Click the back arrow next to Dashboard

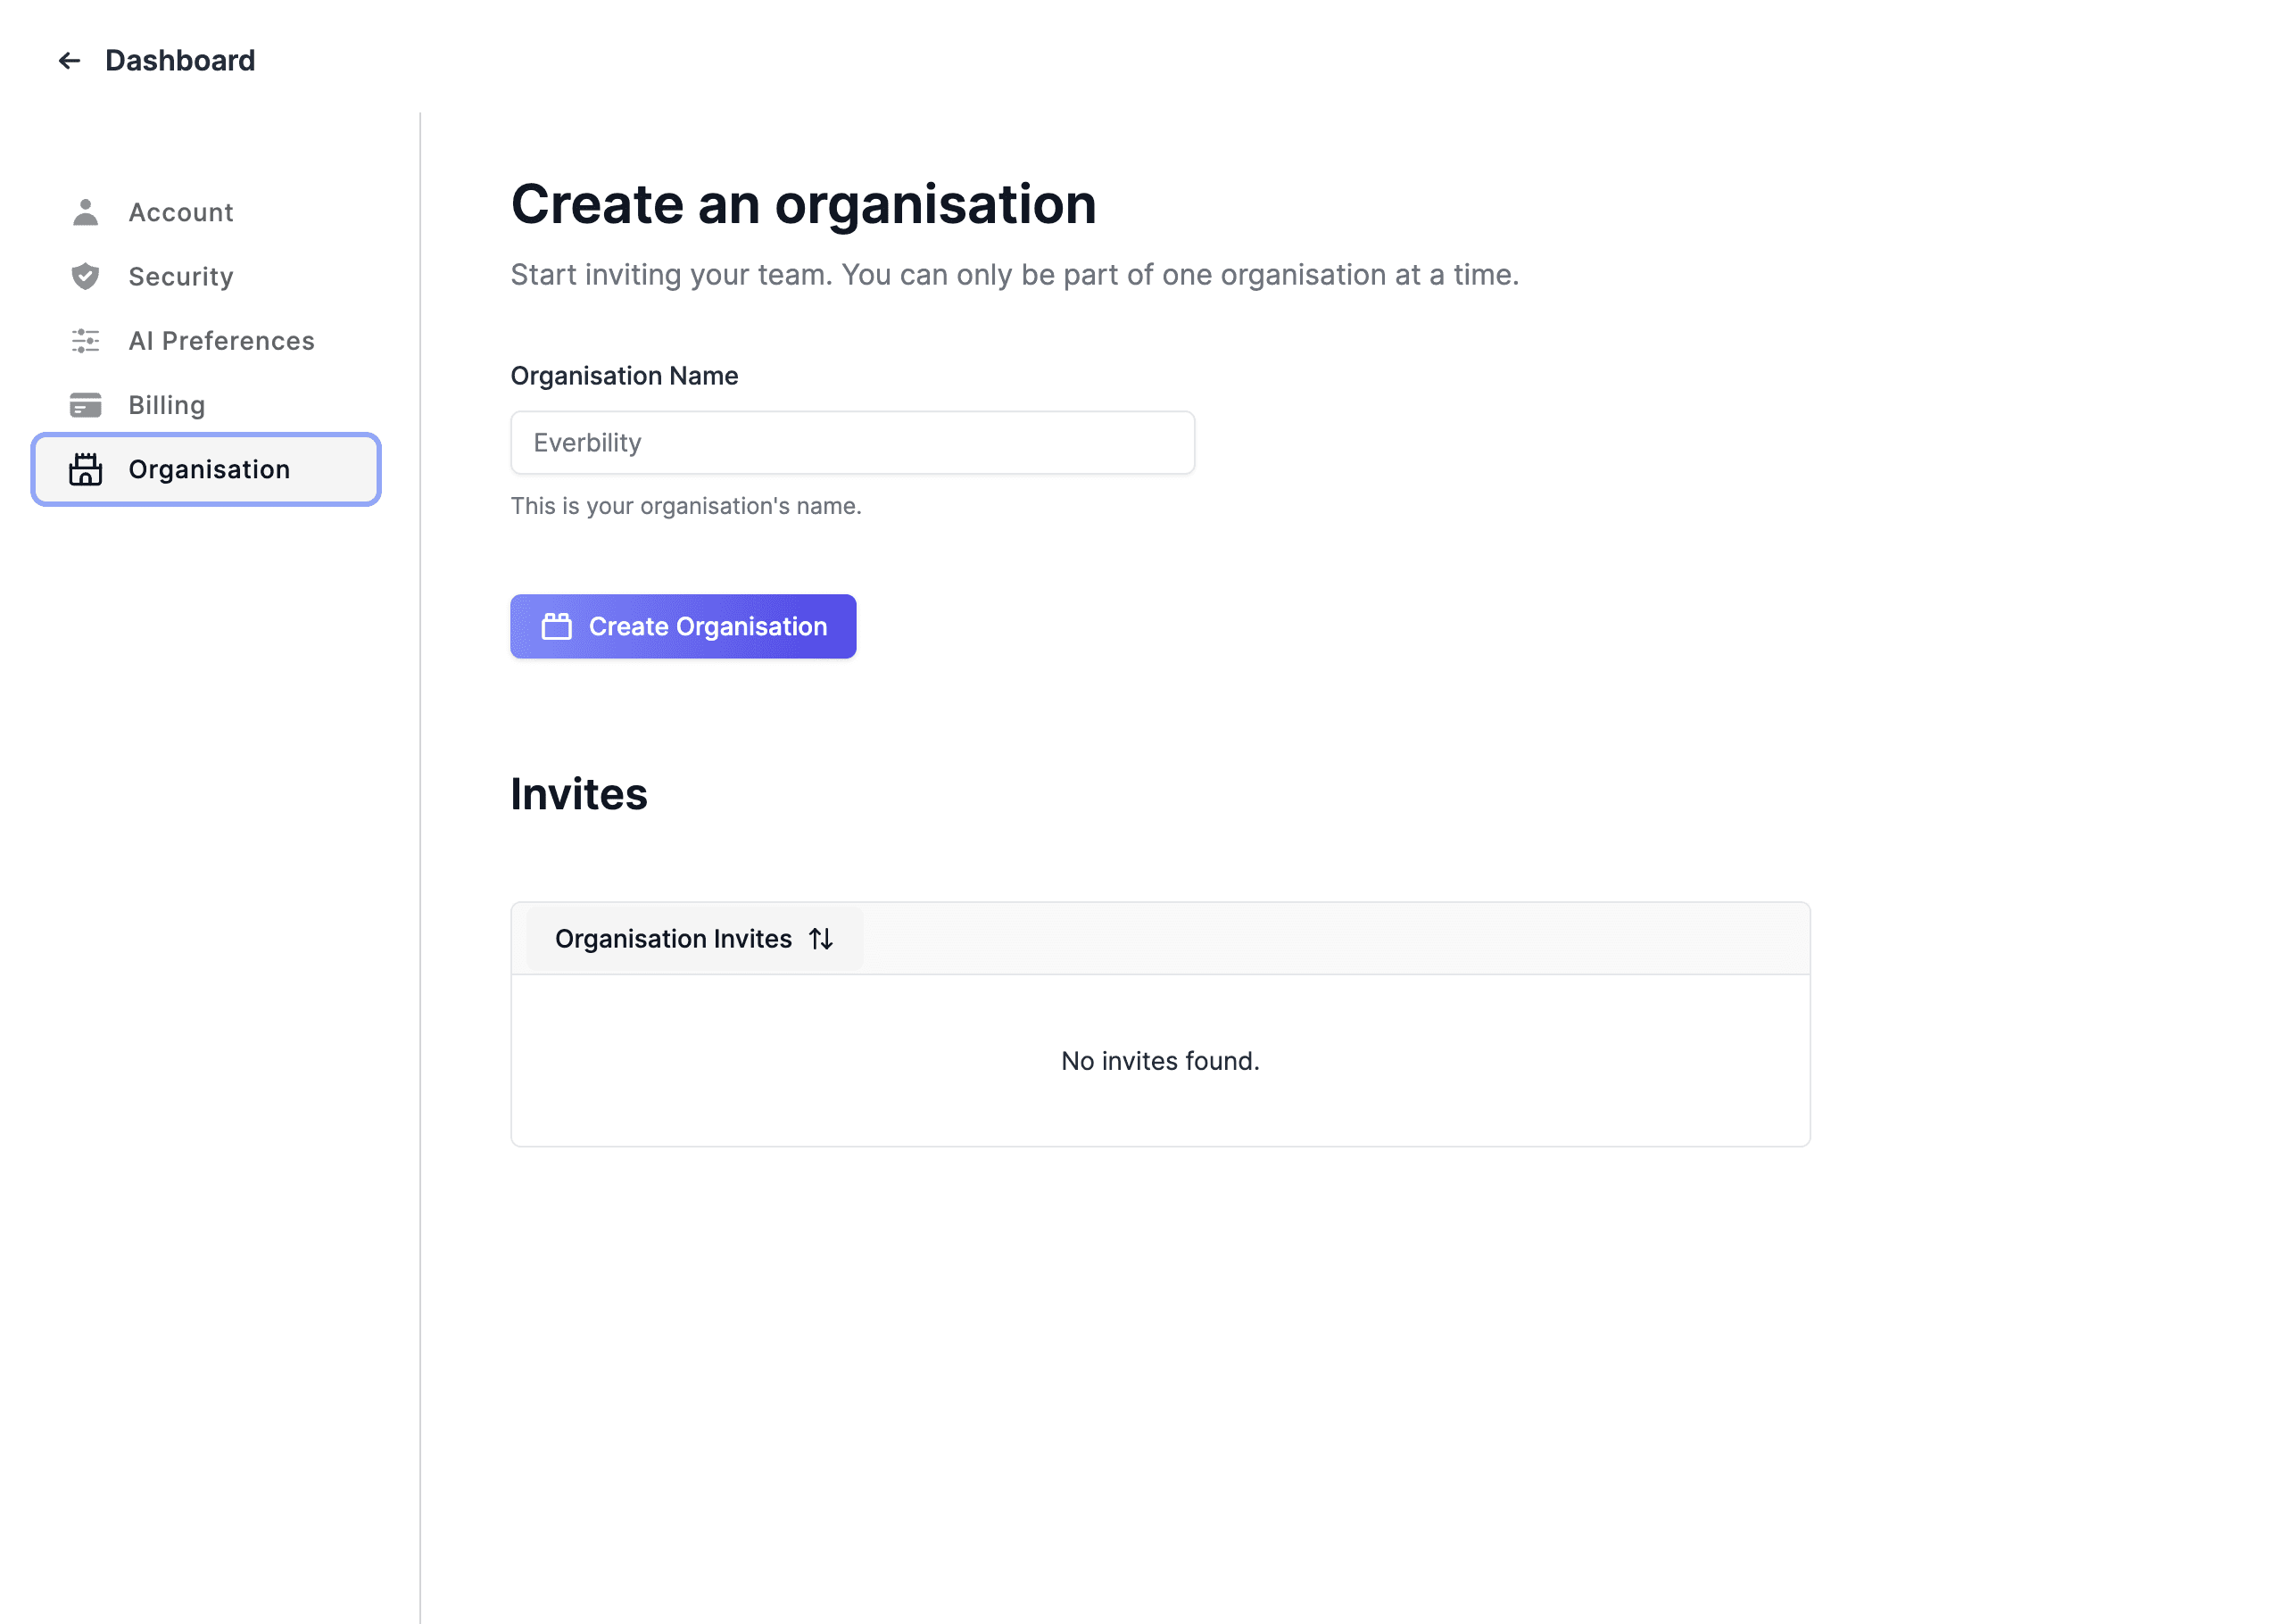tap(69, 61)
